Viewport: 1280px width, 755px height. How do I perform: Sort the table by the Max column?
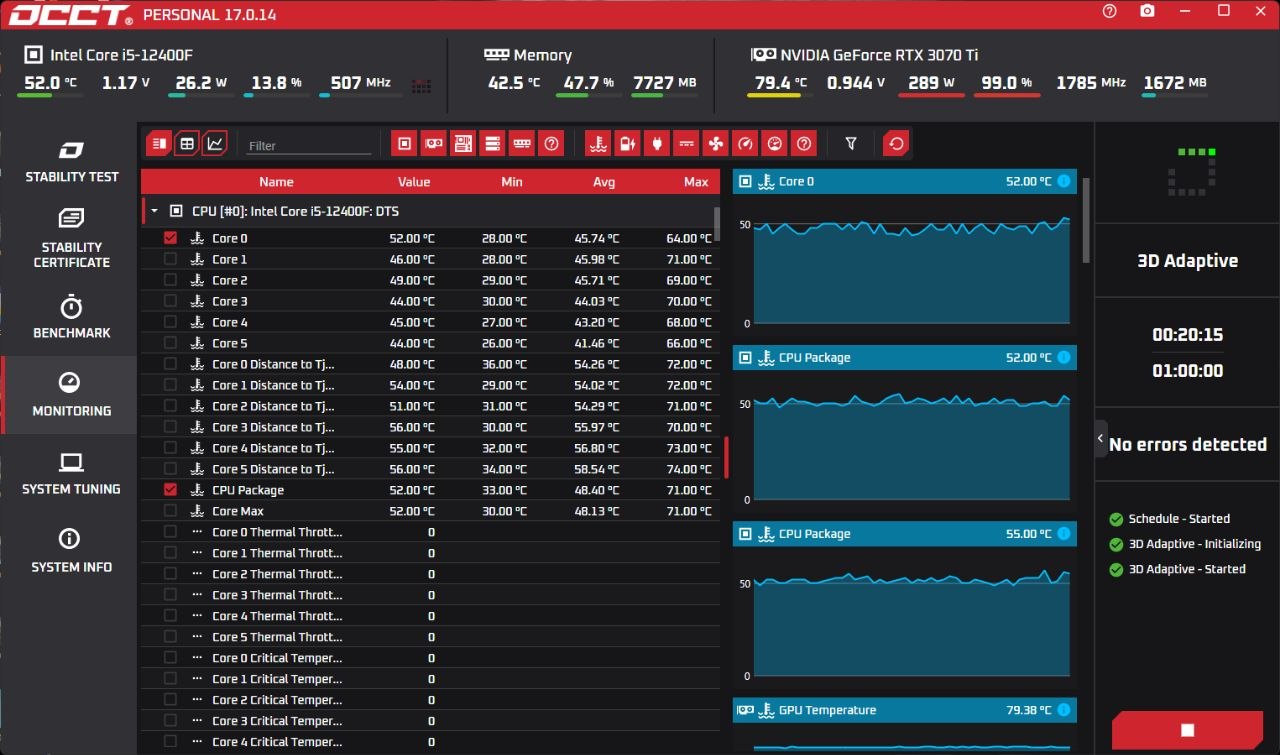pos(696,182)
